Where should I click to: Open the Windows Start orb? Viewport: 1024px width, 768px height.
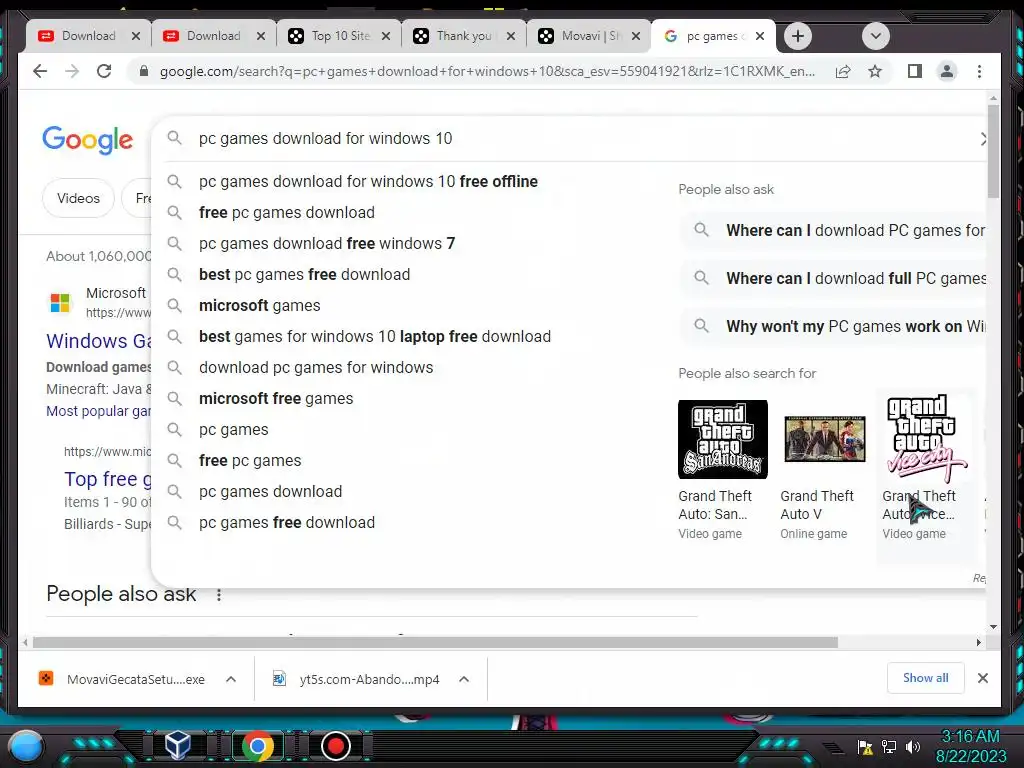click(26, 746)
